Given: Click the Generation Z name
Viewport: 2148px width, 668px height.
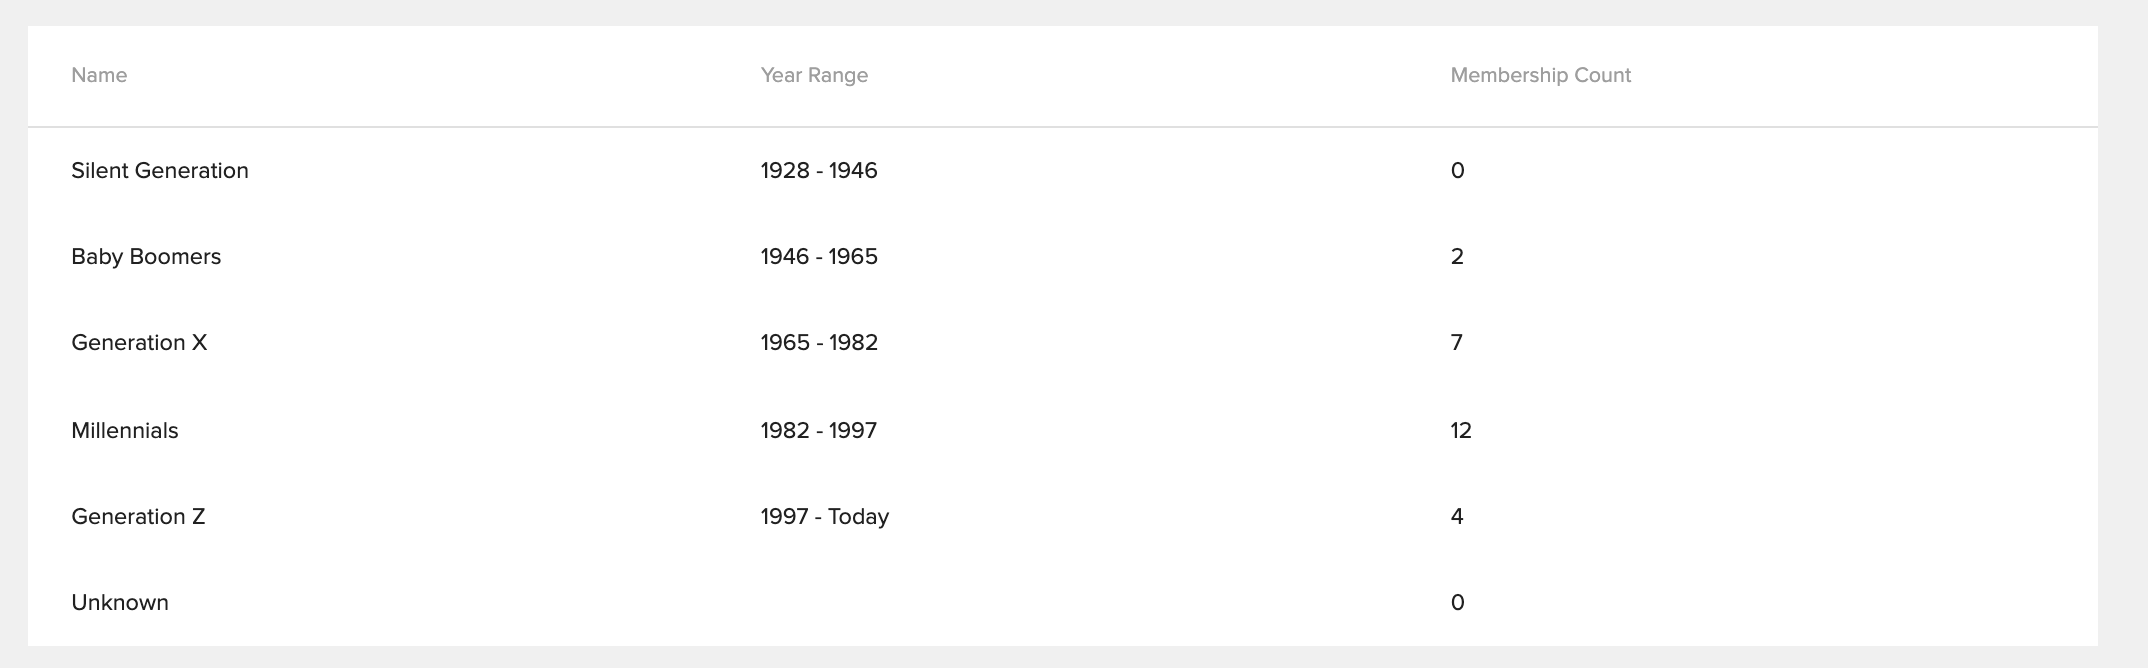Looking at the screenshot, I should coord(138,517).
